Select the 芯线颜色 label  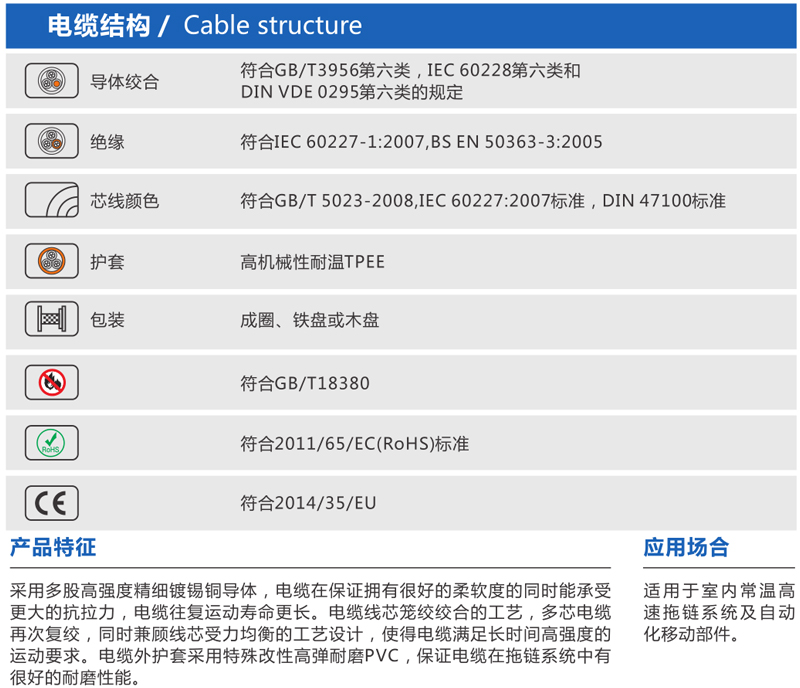point(125,201)
